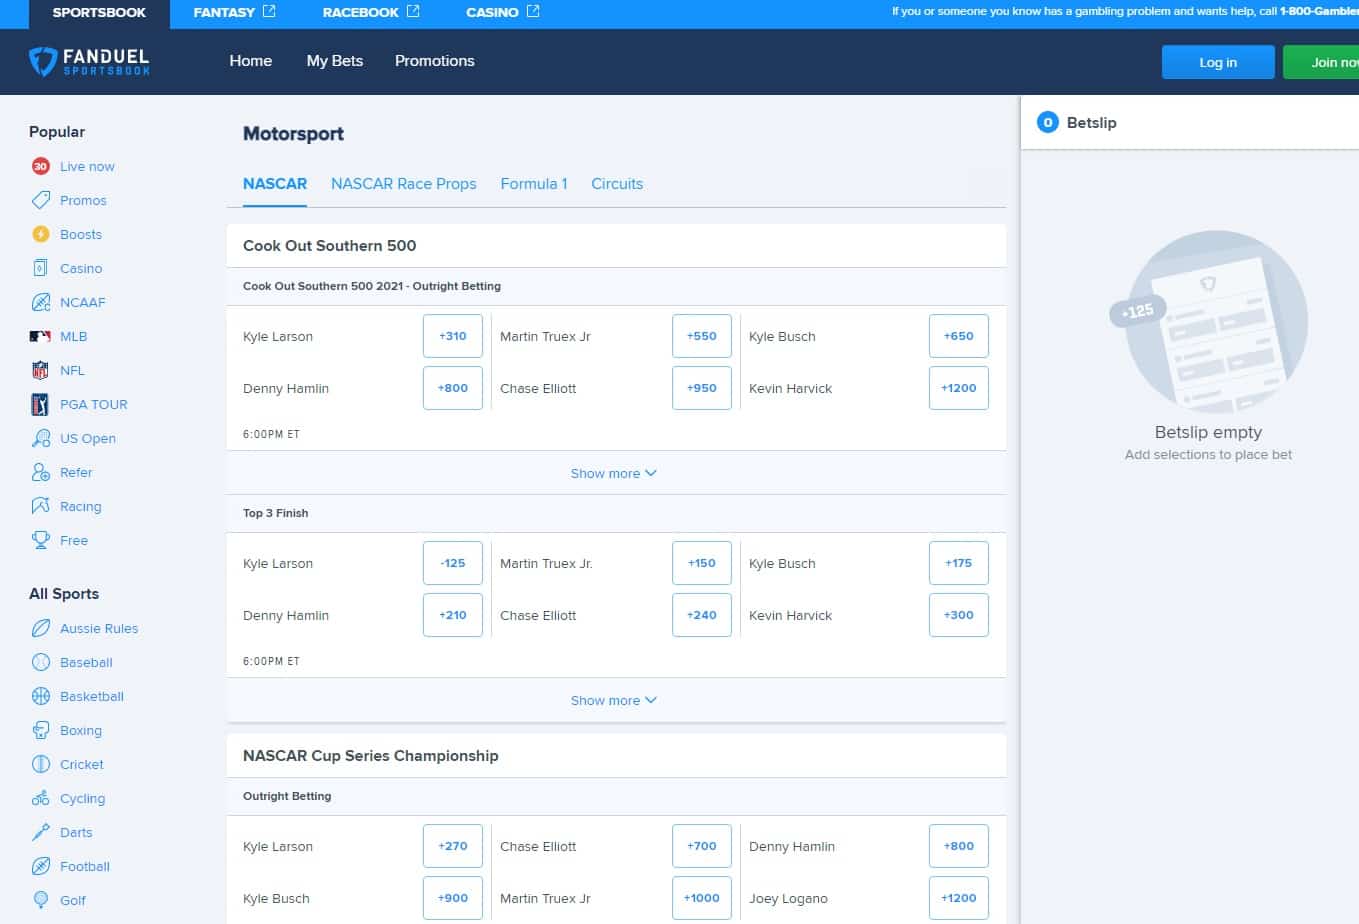The height and width of the screenshot is (924, 1359).
Task: Click the Football icon in All Sports
Action: (x=41, y=866)
